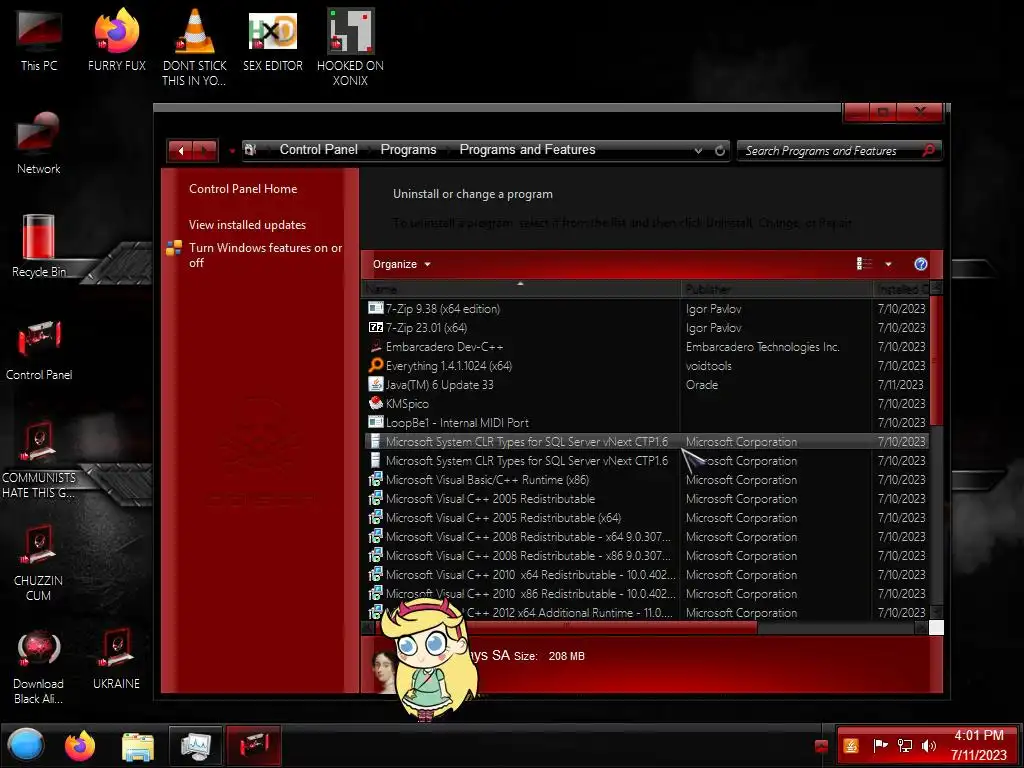The width and height of the screenshot is (1024, 768).
Task: Select Visual C++ 2010 x64 Redistributable row
Action: [x=646, y=575]
